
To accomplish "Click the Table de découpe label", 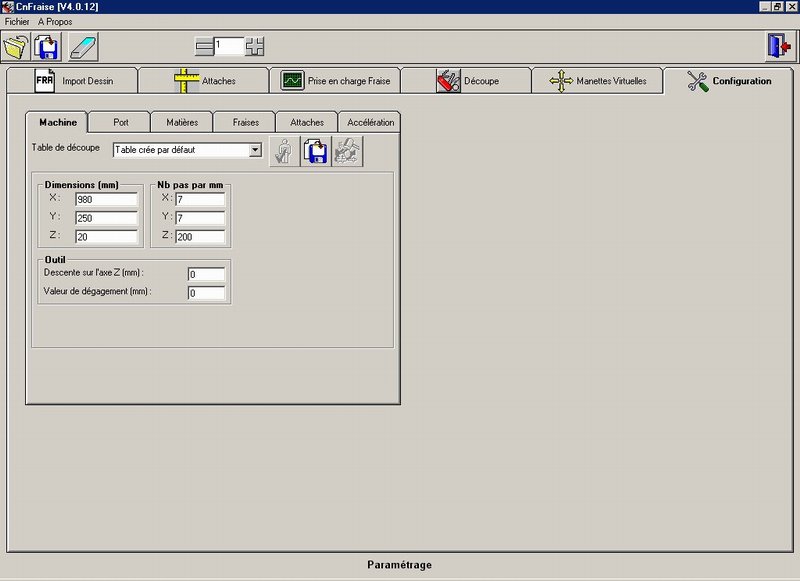I will pyautogui.click(x=66, y=147).
